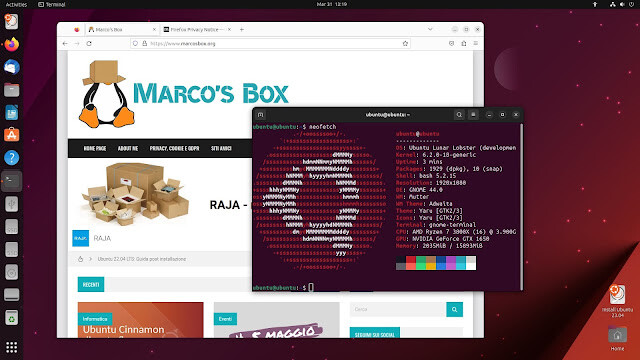Click the Marco's Box site logo
This screenshot has height=360, width=640.
pyautogui.click(x=184, y=94)
